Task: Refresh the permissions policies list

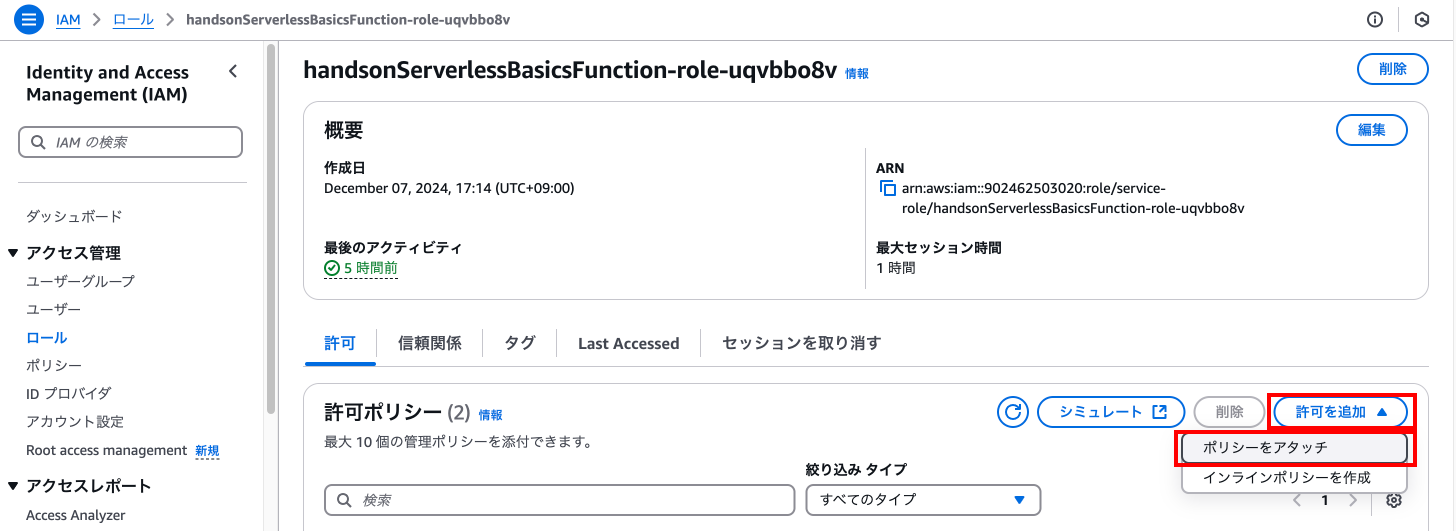Action: (x=1013, y=412)
